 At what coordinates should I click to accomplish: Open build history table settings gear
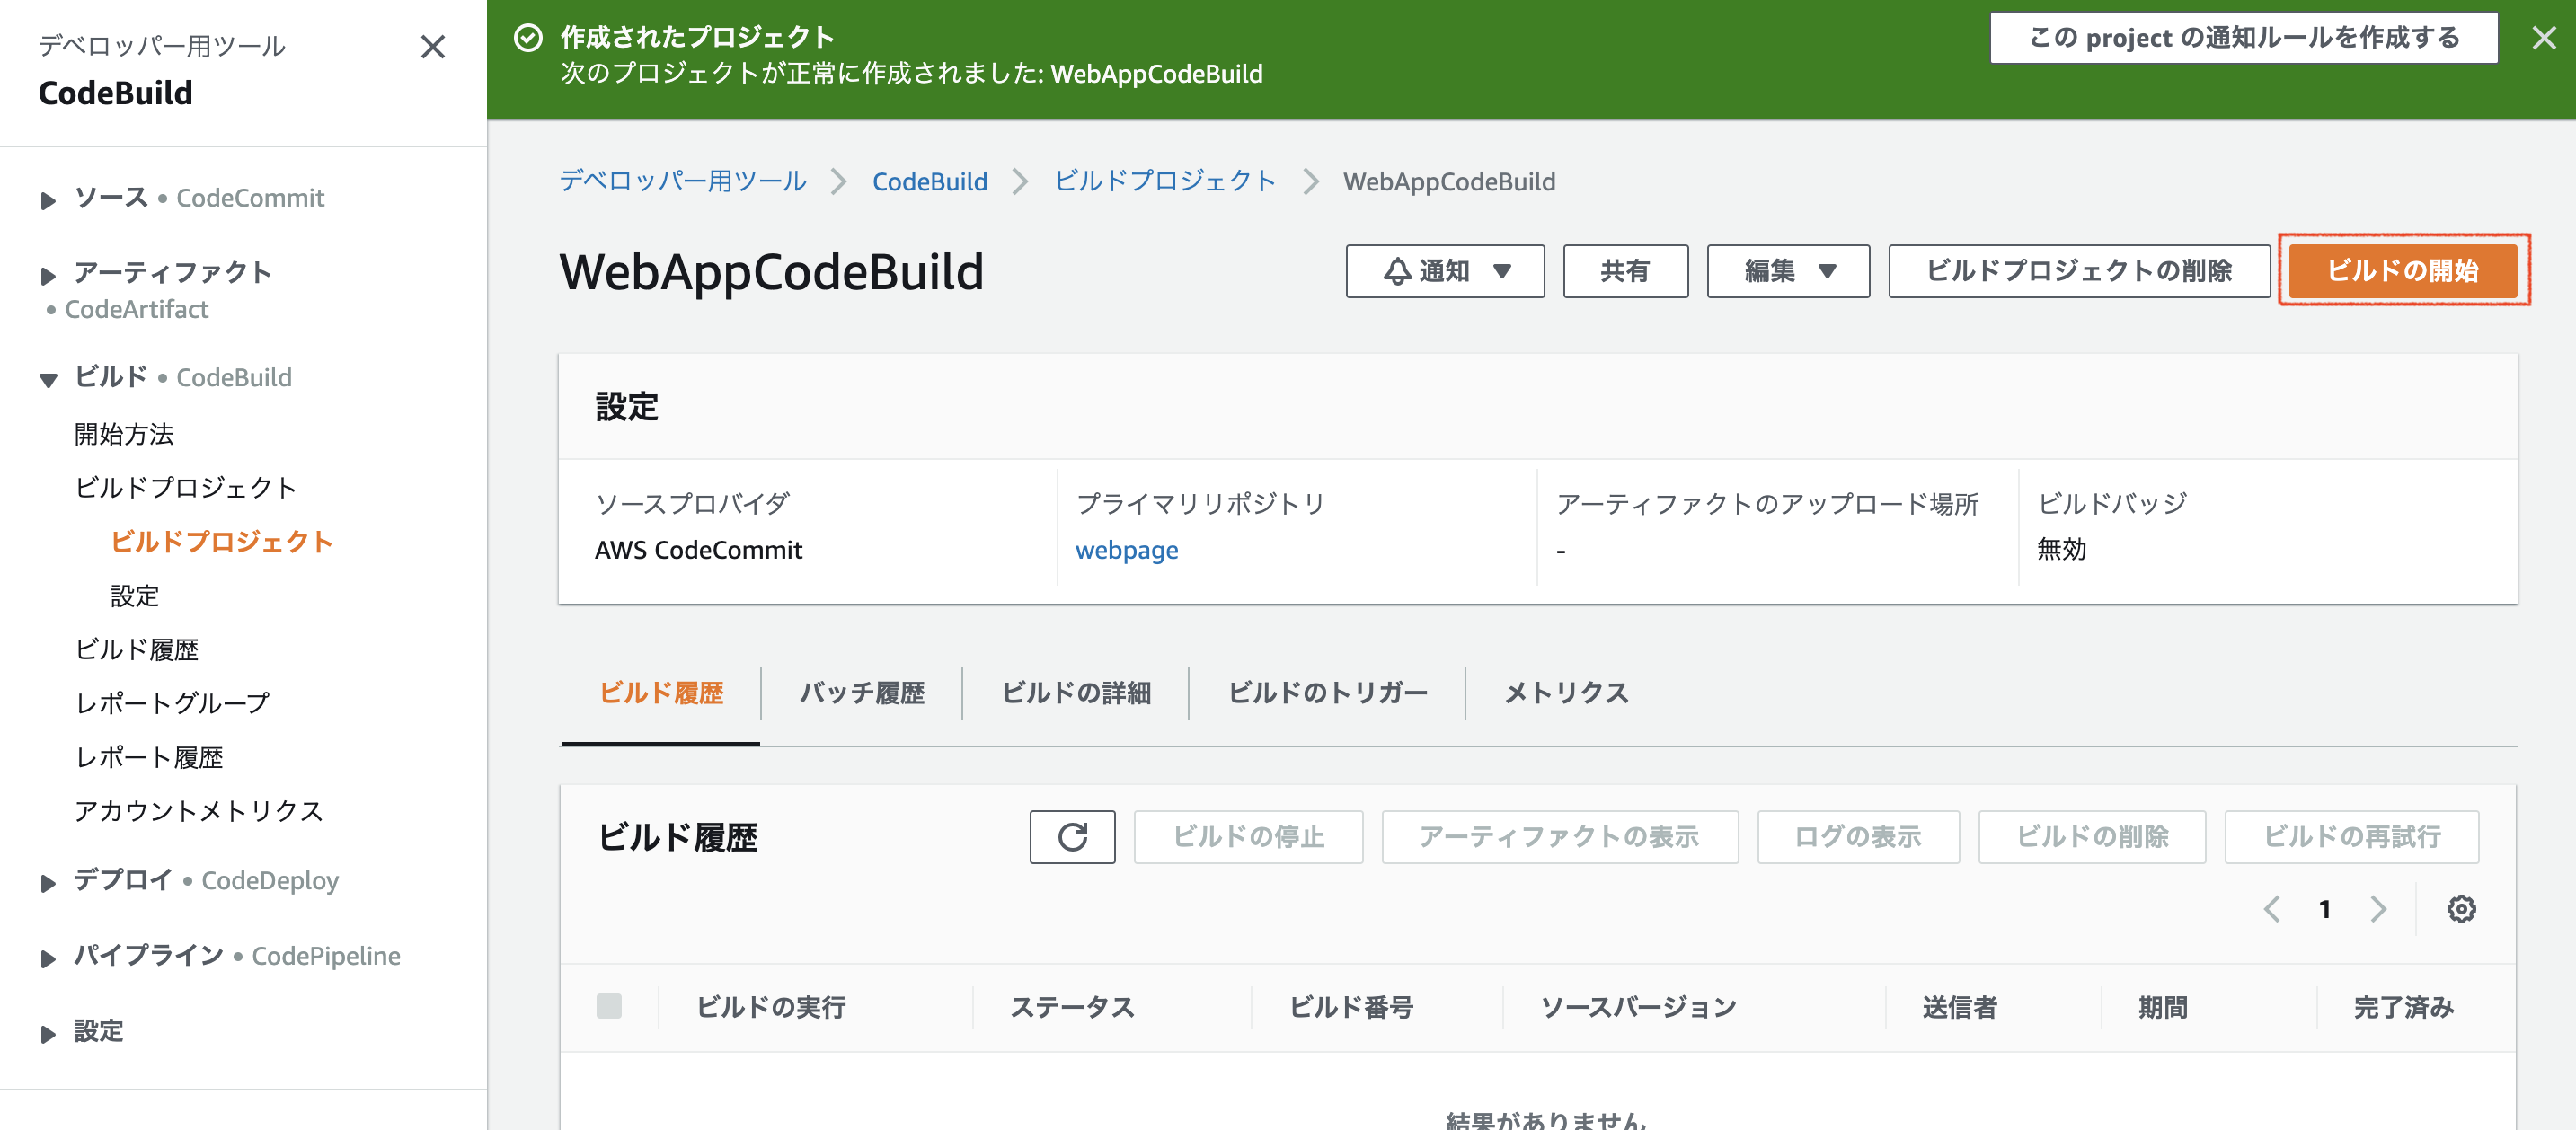click(2461, 908)
